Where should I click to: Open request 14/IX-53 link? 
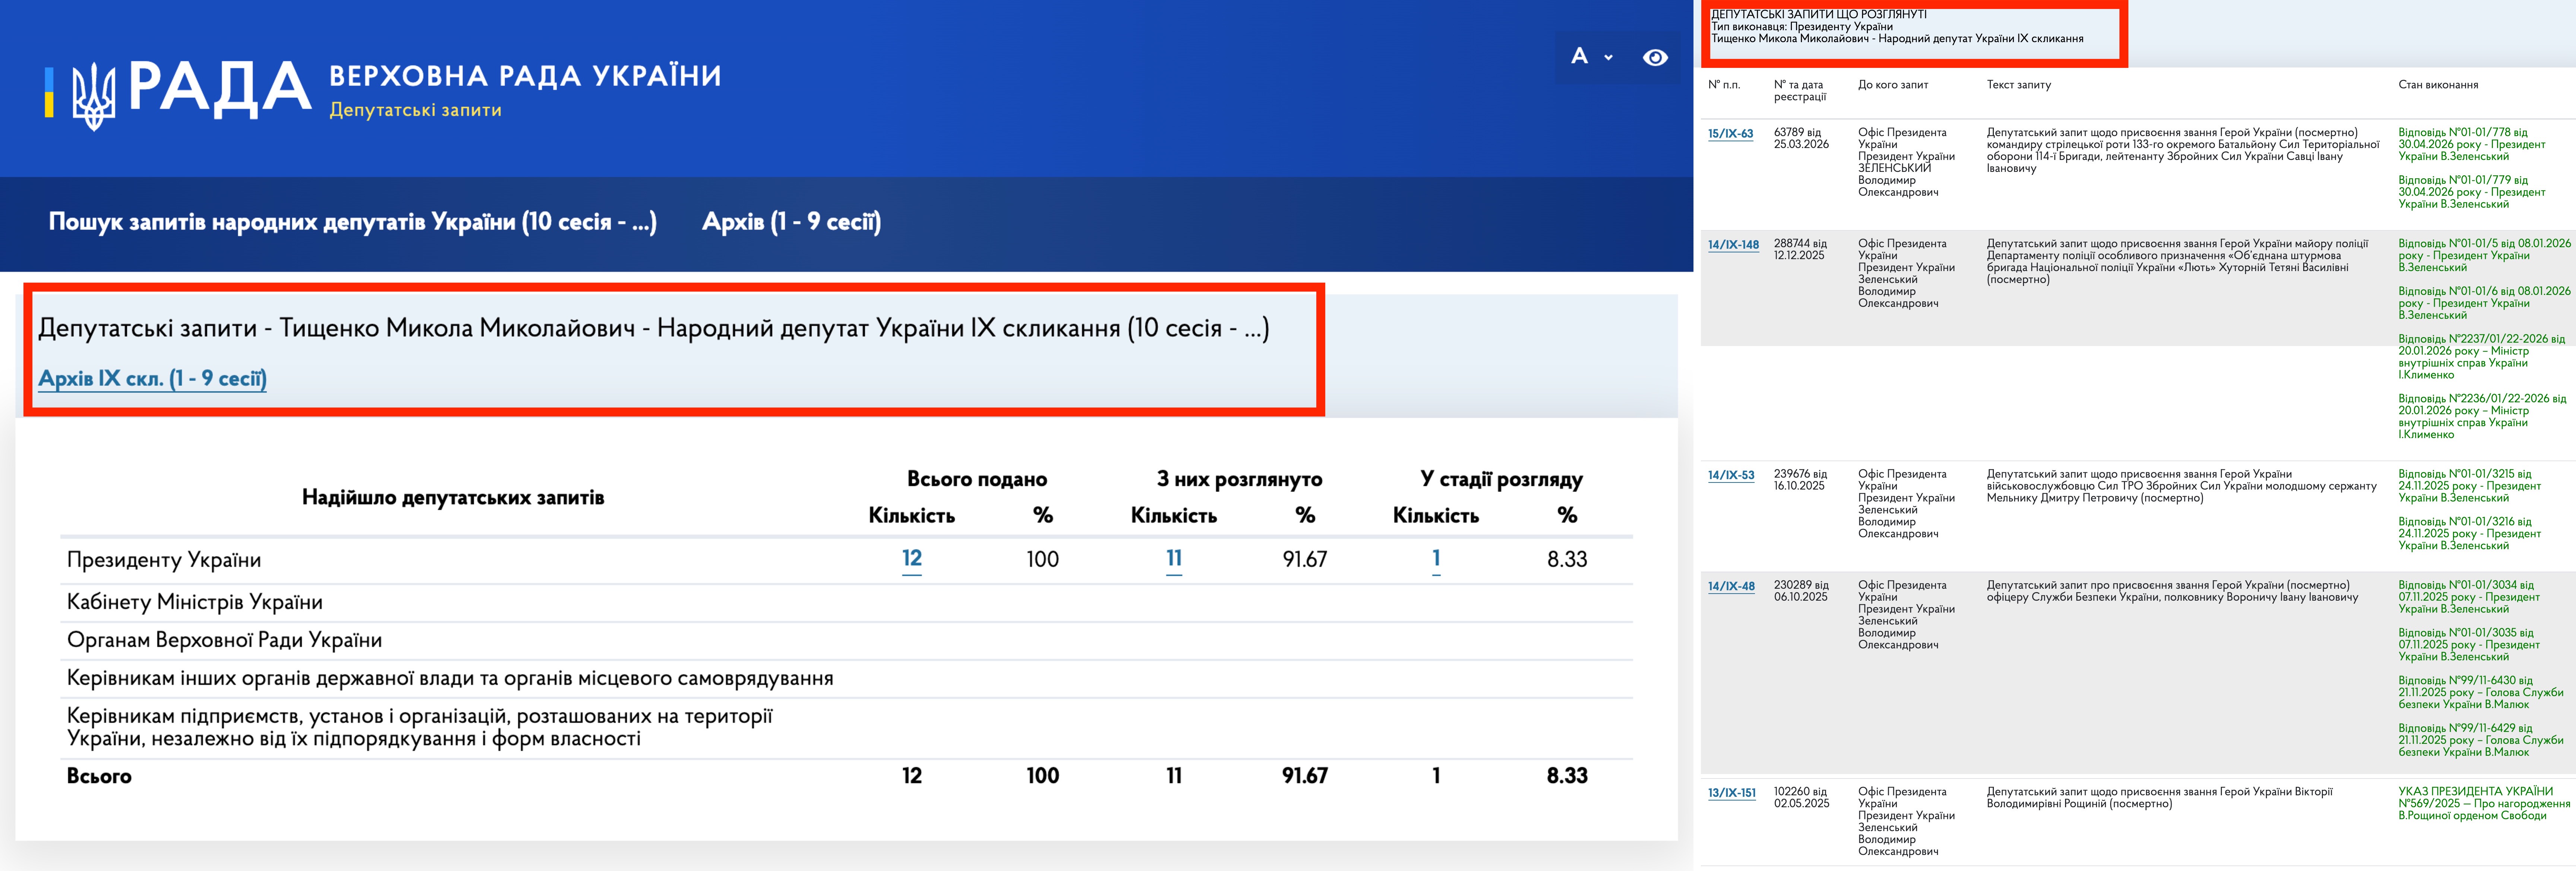click(x=1731, y=476)
